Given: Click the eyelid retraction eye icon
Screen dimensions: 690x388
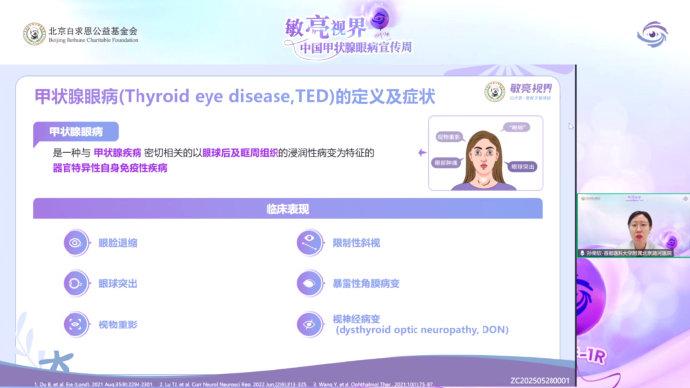Looking at the screenshot, I should [76, 242].
